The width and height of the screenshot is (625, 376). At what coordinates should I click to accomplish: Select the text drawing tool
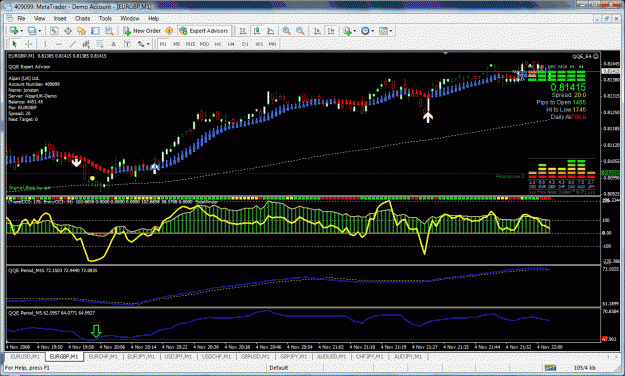click(x=113, y=44)
